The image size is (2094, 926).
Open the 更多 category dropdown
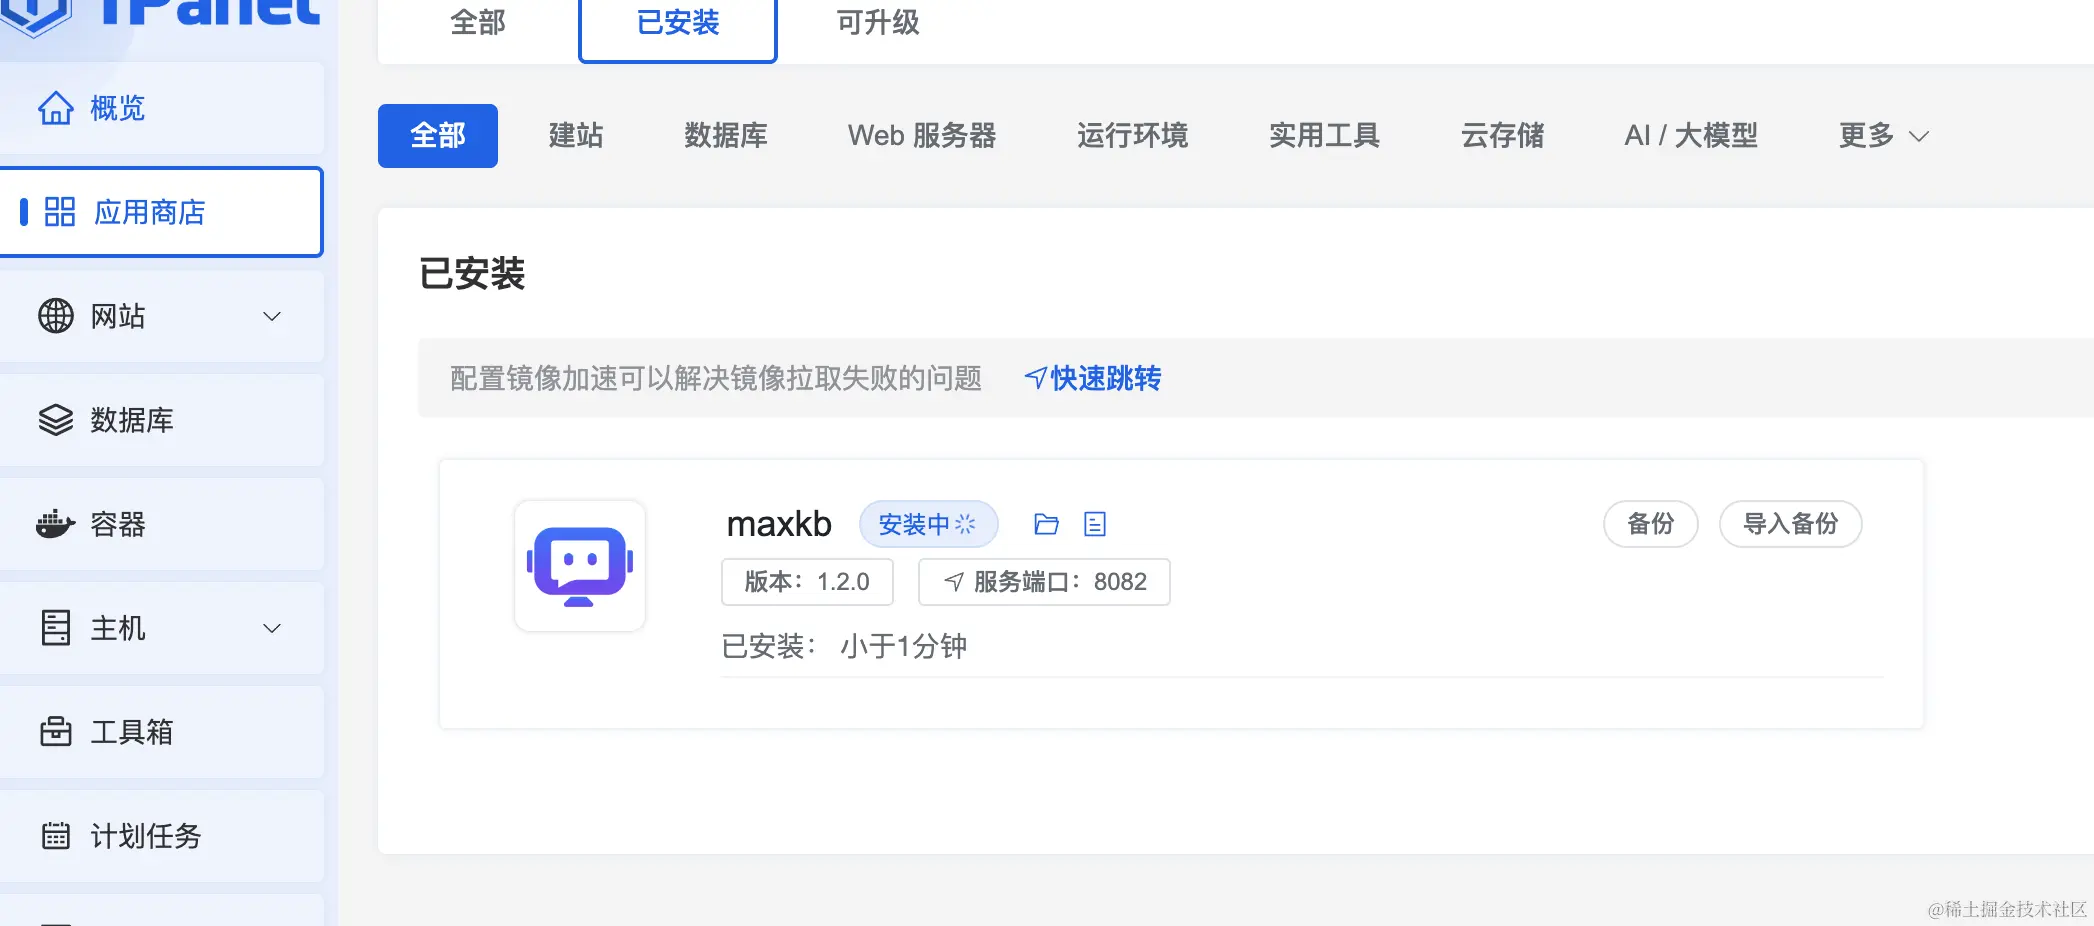1884,136
